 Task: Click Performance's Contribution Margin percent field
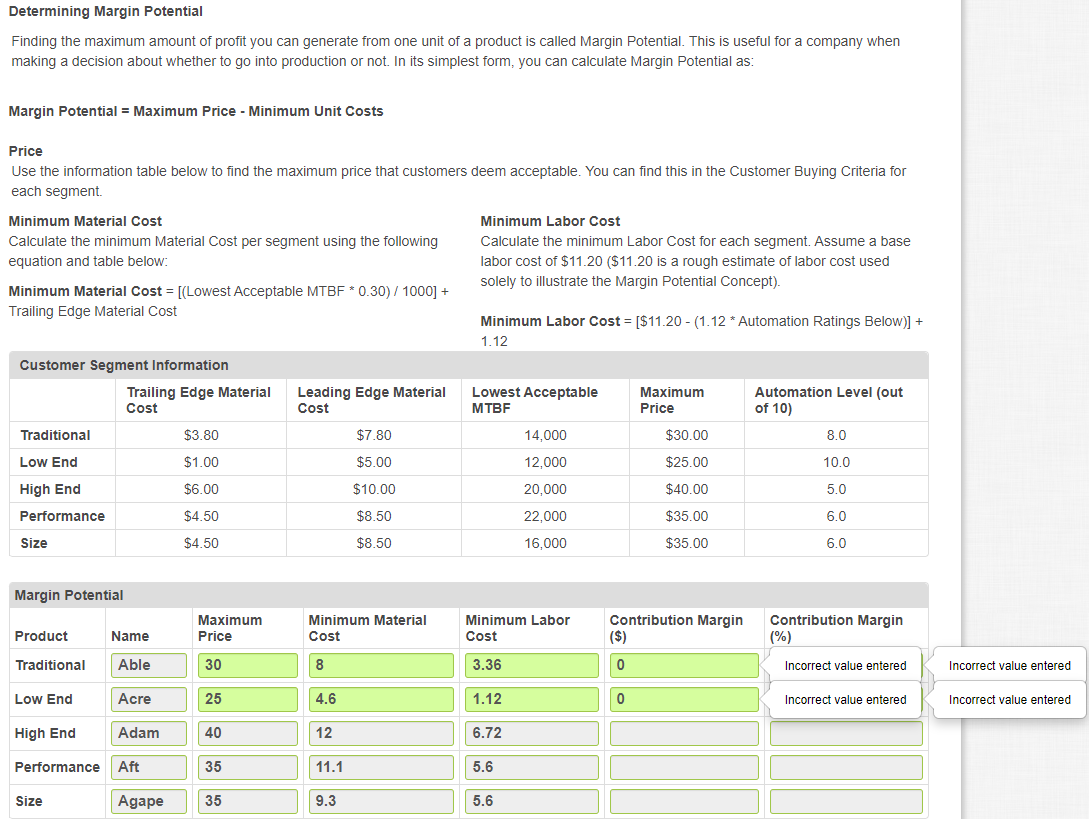coord(845,766)
